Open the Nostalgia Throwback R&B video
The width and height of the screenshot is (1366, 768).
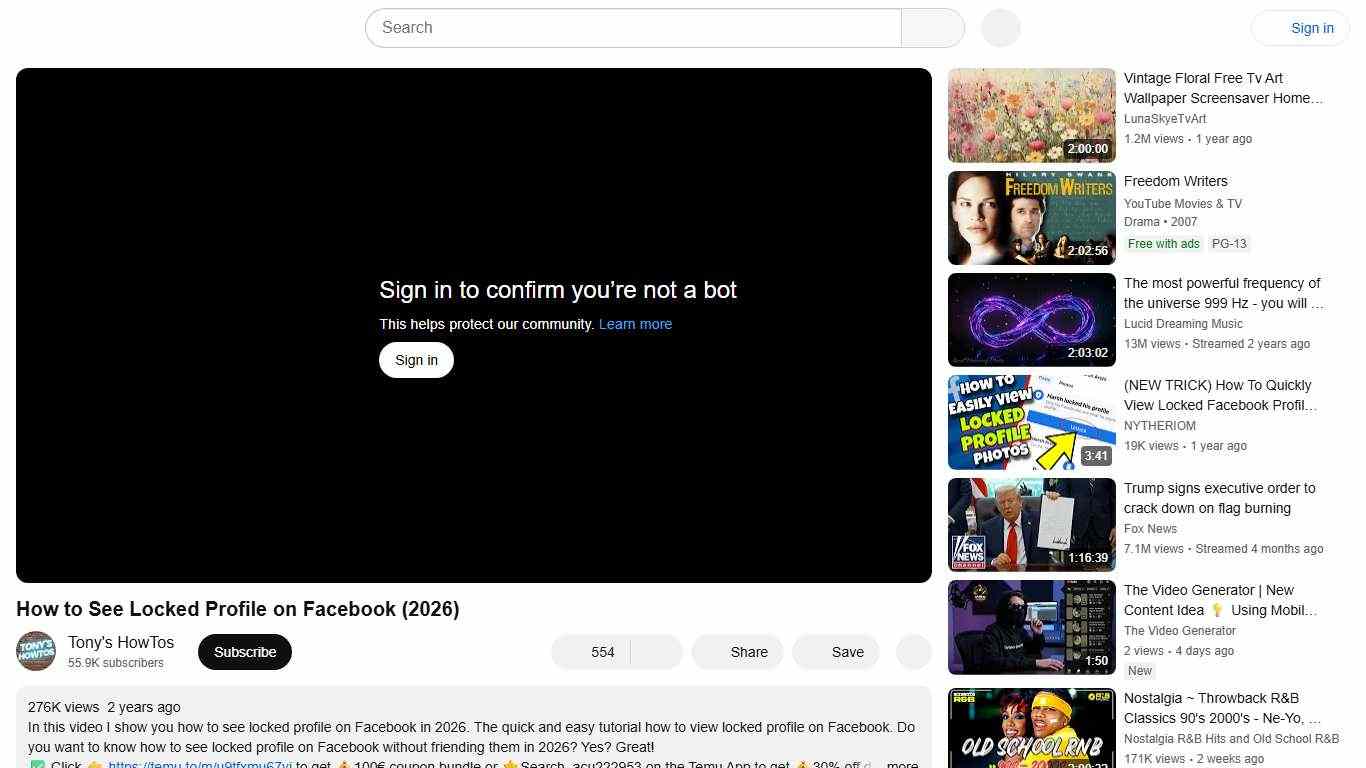[1031, 730]
